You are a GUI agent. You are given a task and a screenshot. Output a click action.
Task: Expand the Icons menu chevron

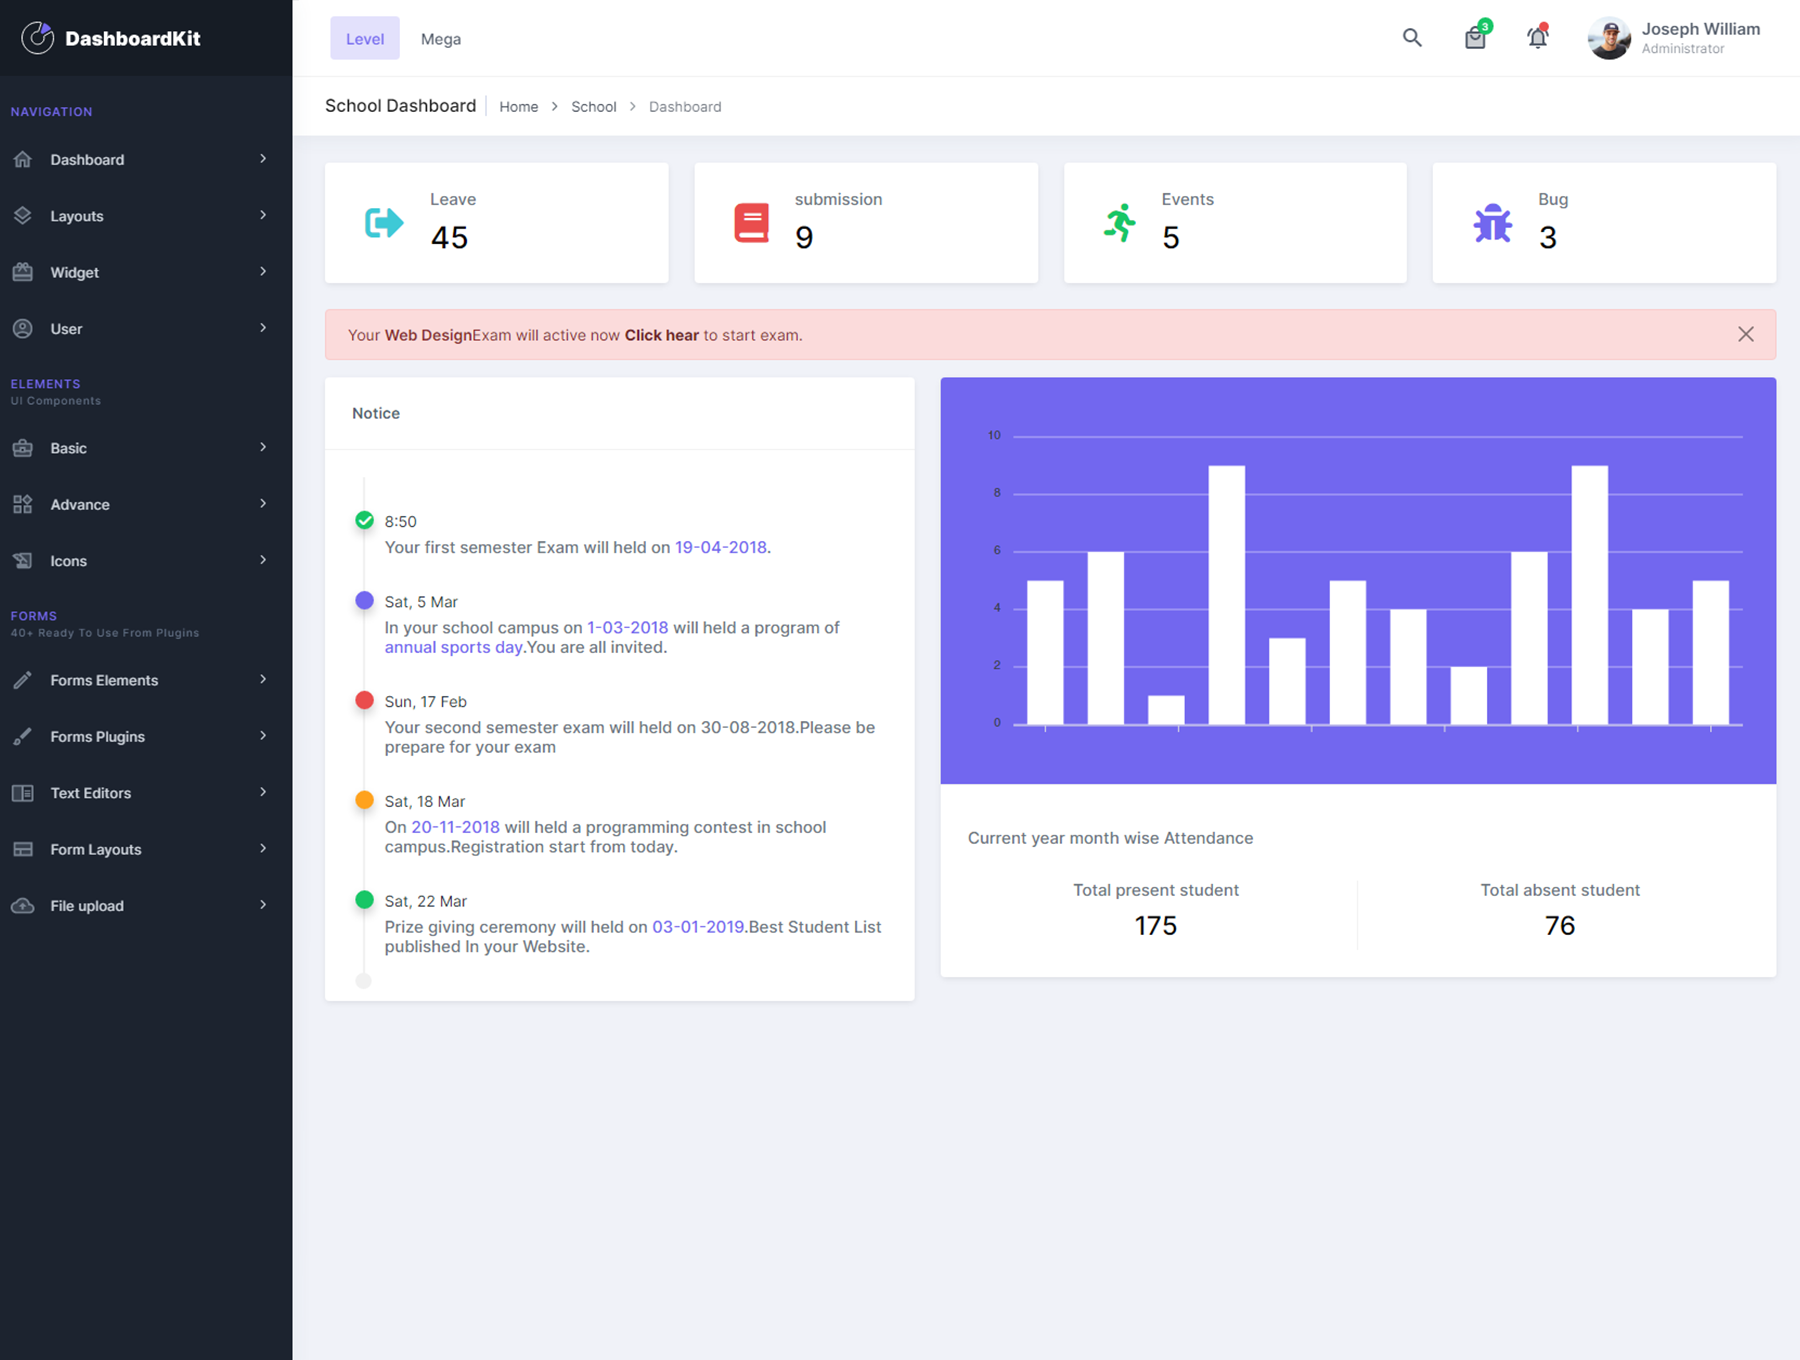point(263,560)
